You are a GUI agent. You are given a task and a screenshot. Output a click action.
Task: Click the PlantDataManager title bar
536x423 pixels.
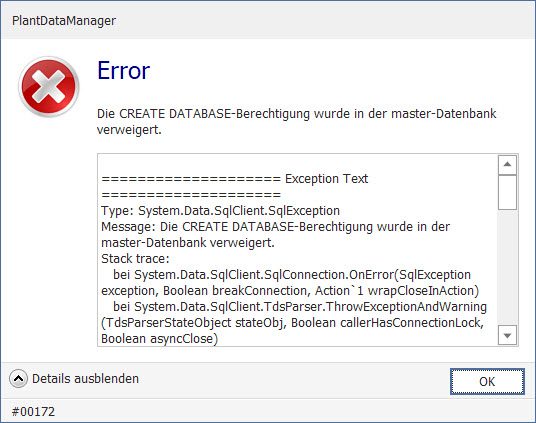[268, 21]
